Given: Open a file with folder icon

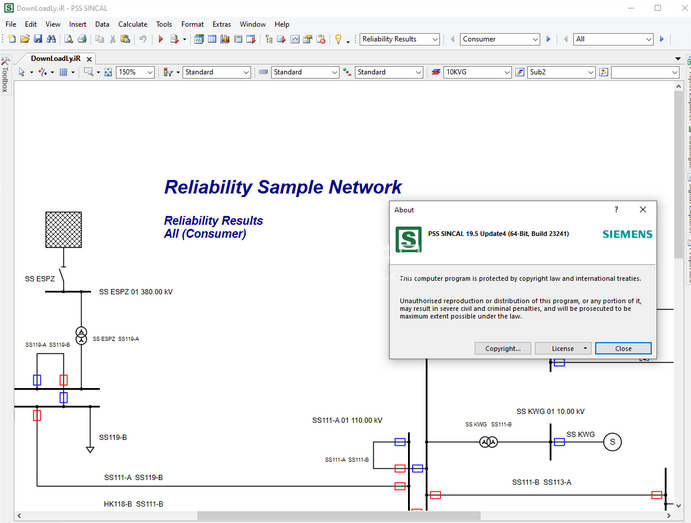Looking at the screenshot, I should click(x=25, y=39).
